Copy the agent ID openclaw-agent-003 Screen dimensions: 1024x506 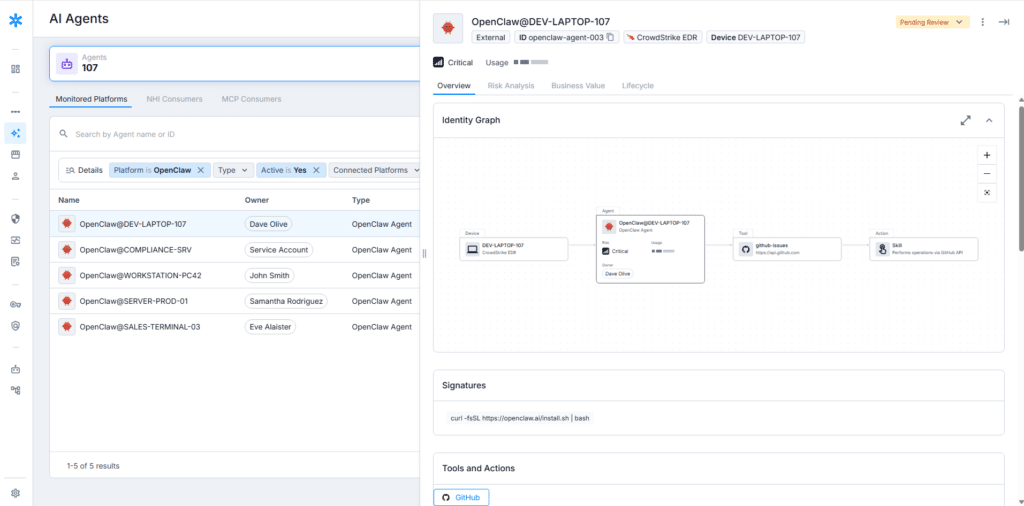(x=610, y=37)
